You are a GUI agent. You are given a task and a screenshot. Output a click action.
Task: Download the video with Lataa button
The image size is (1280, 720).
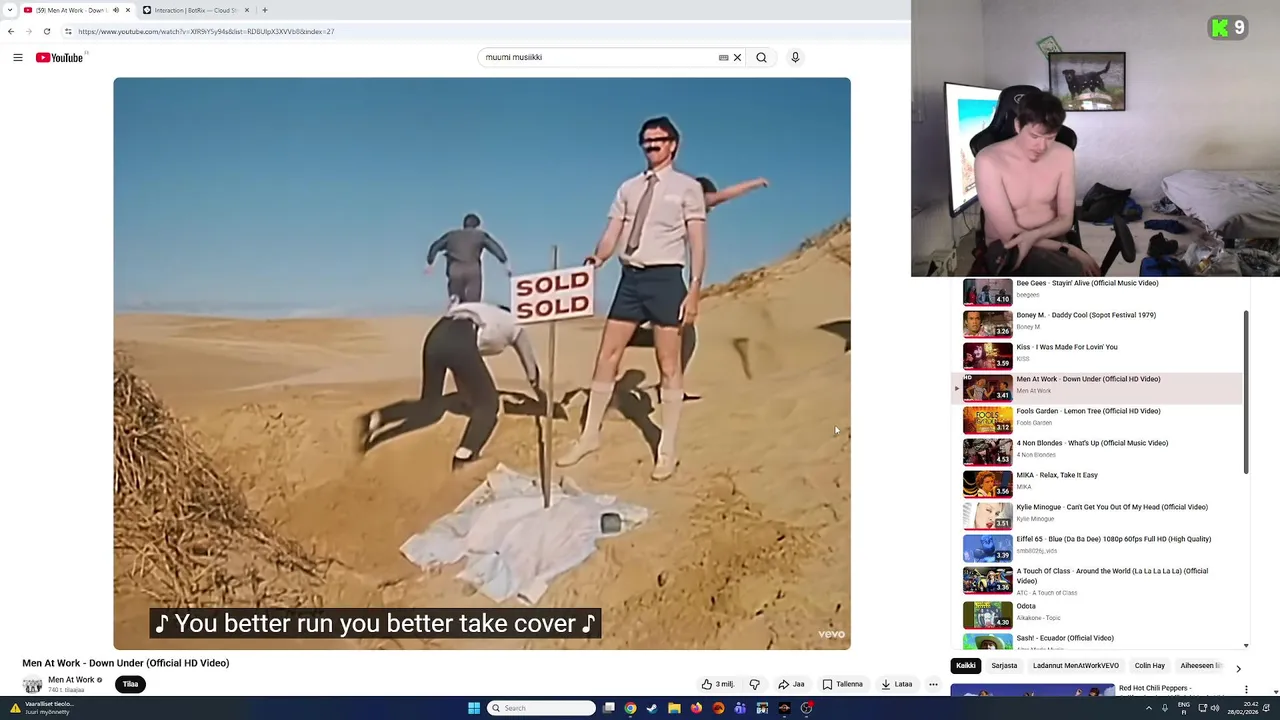896,684
